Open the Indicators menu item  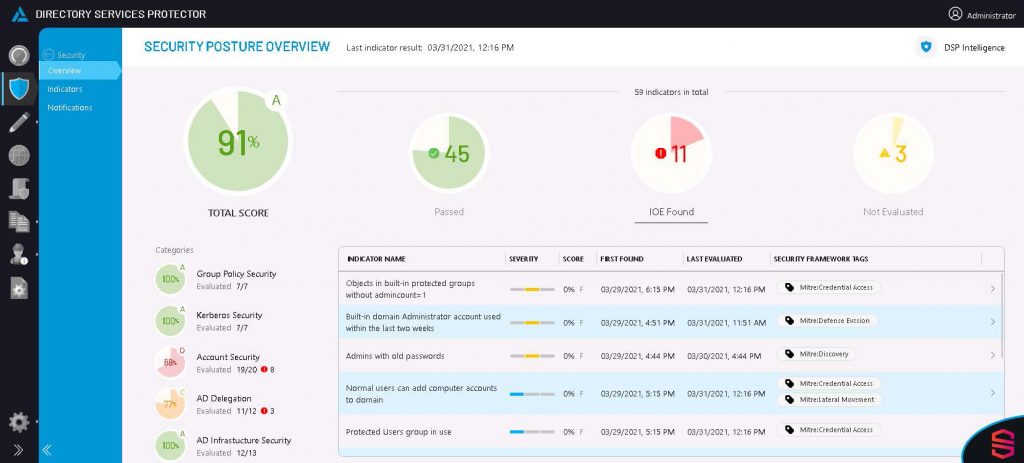coord(65,89)
